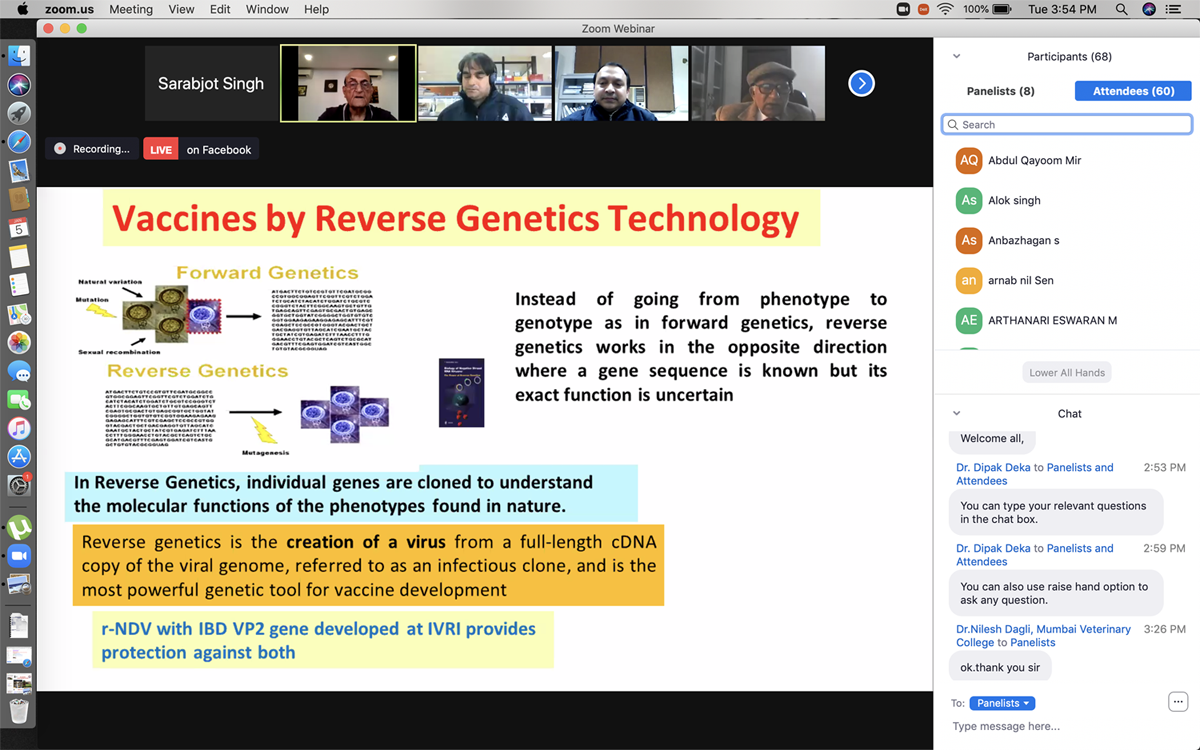Image resolution: width=1200 pixels, height=750 pixels.
Task: Open the Meeting menu
Action: 131,9
